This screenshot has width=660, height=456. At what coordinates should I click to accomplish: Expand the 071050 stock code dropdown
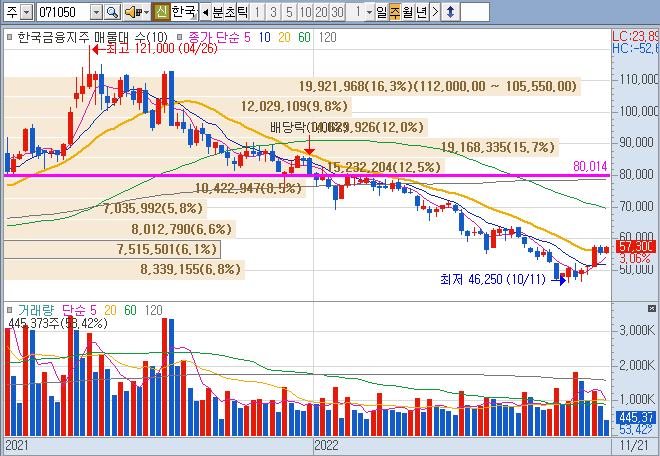point(97,12)
